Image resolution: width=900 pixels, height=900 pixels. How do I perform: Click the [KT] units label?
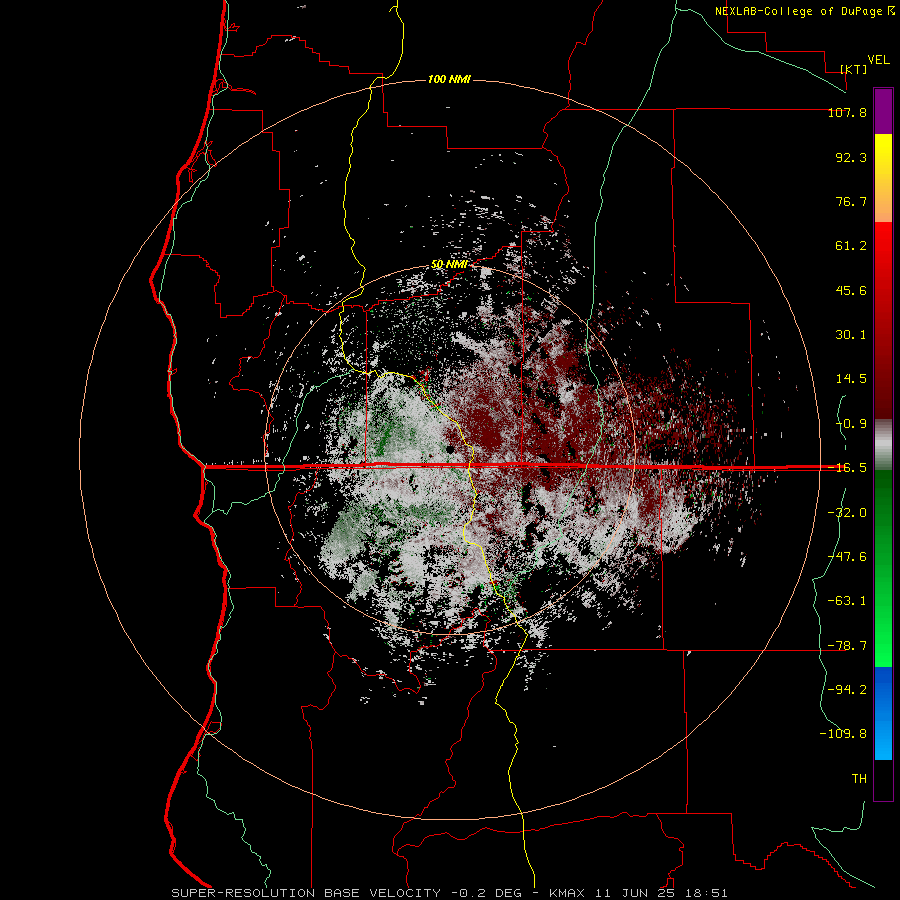854,69
